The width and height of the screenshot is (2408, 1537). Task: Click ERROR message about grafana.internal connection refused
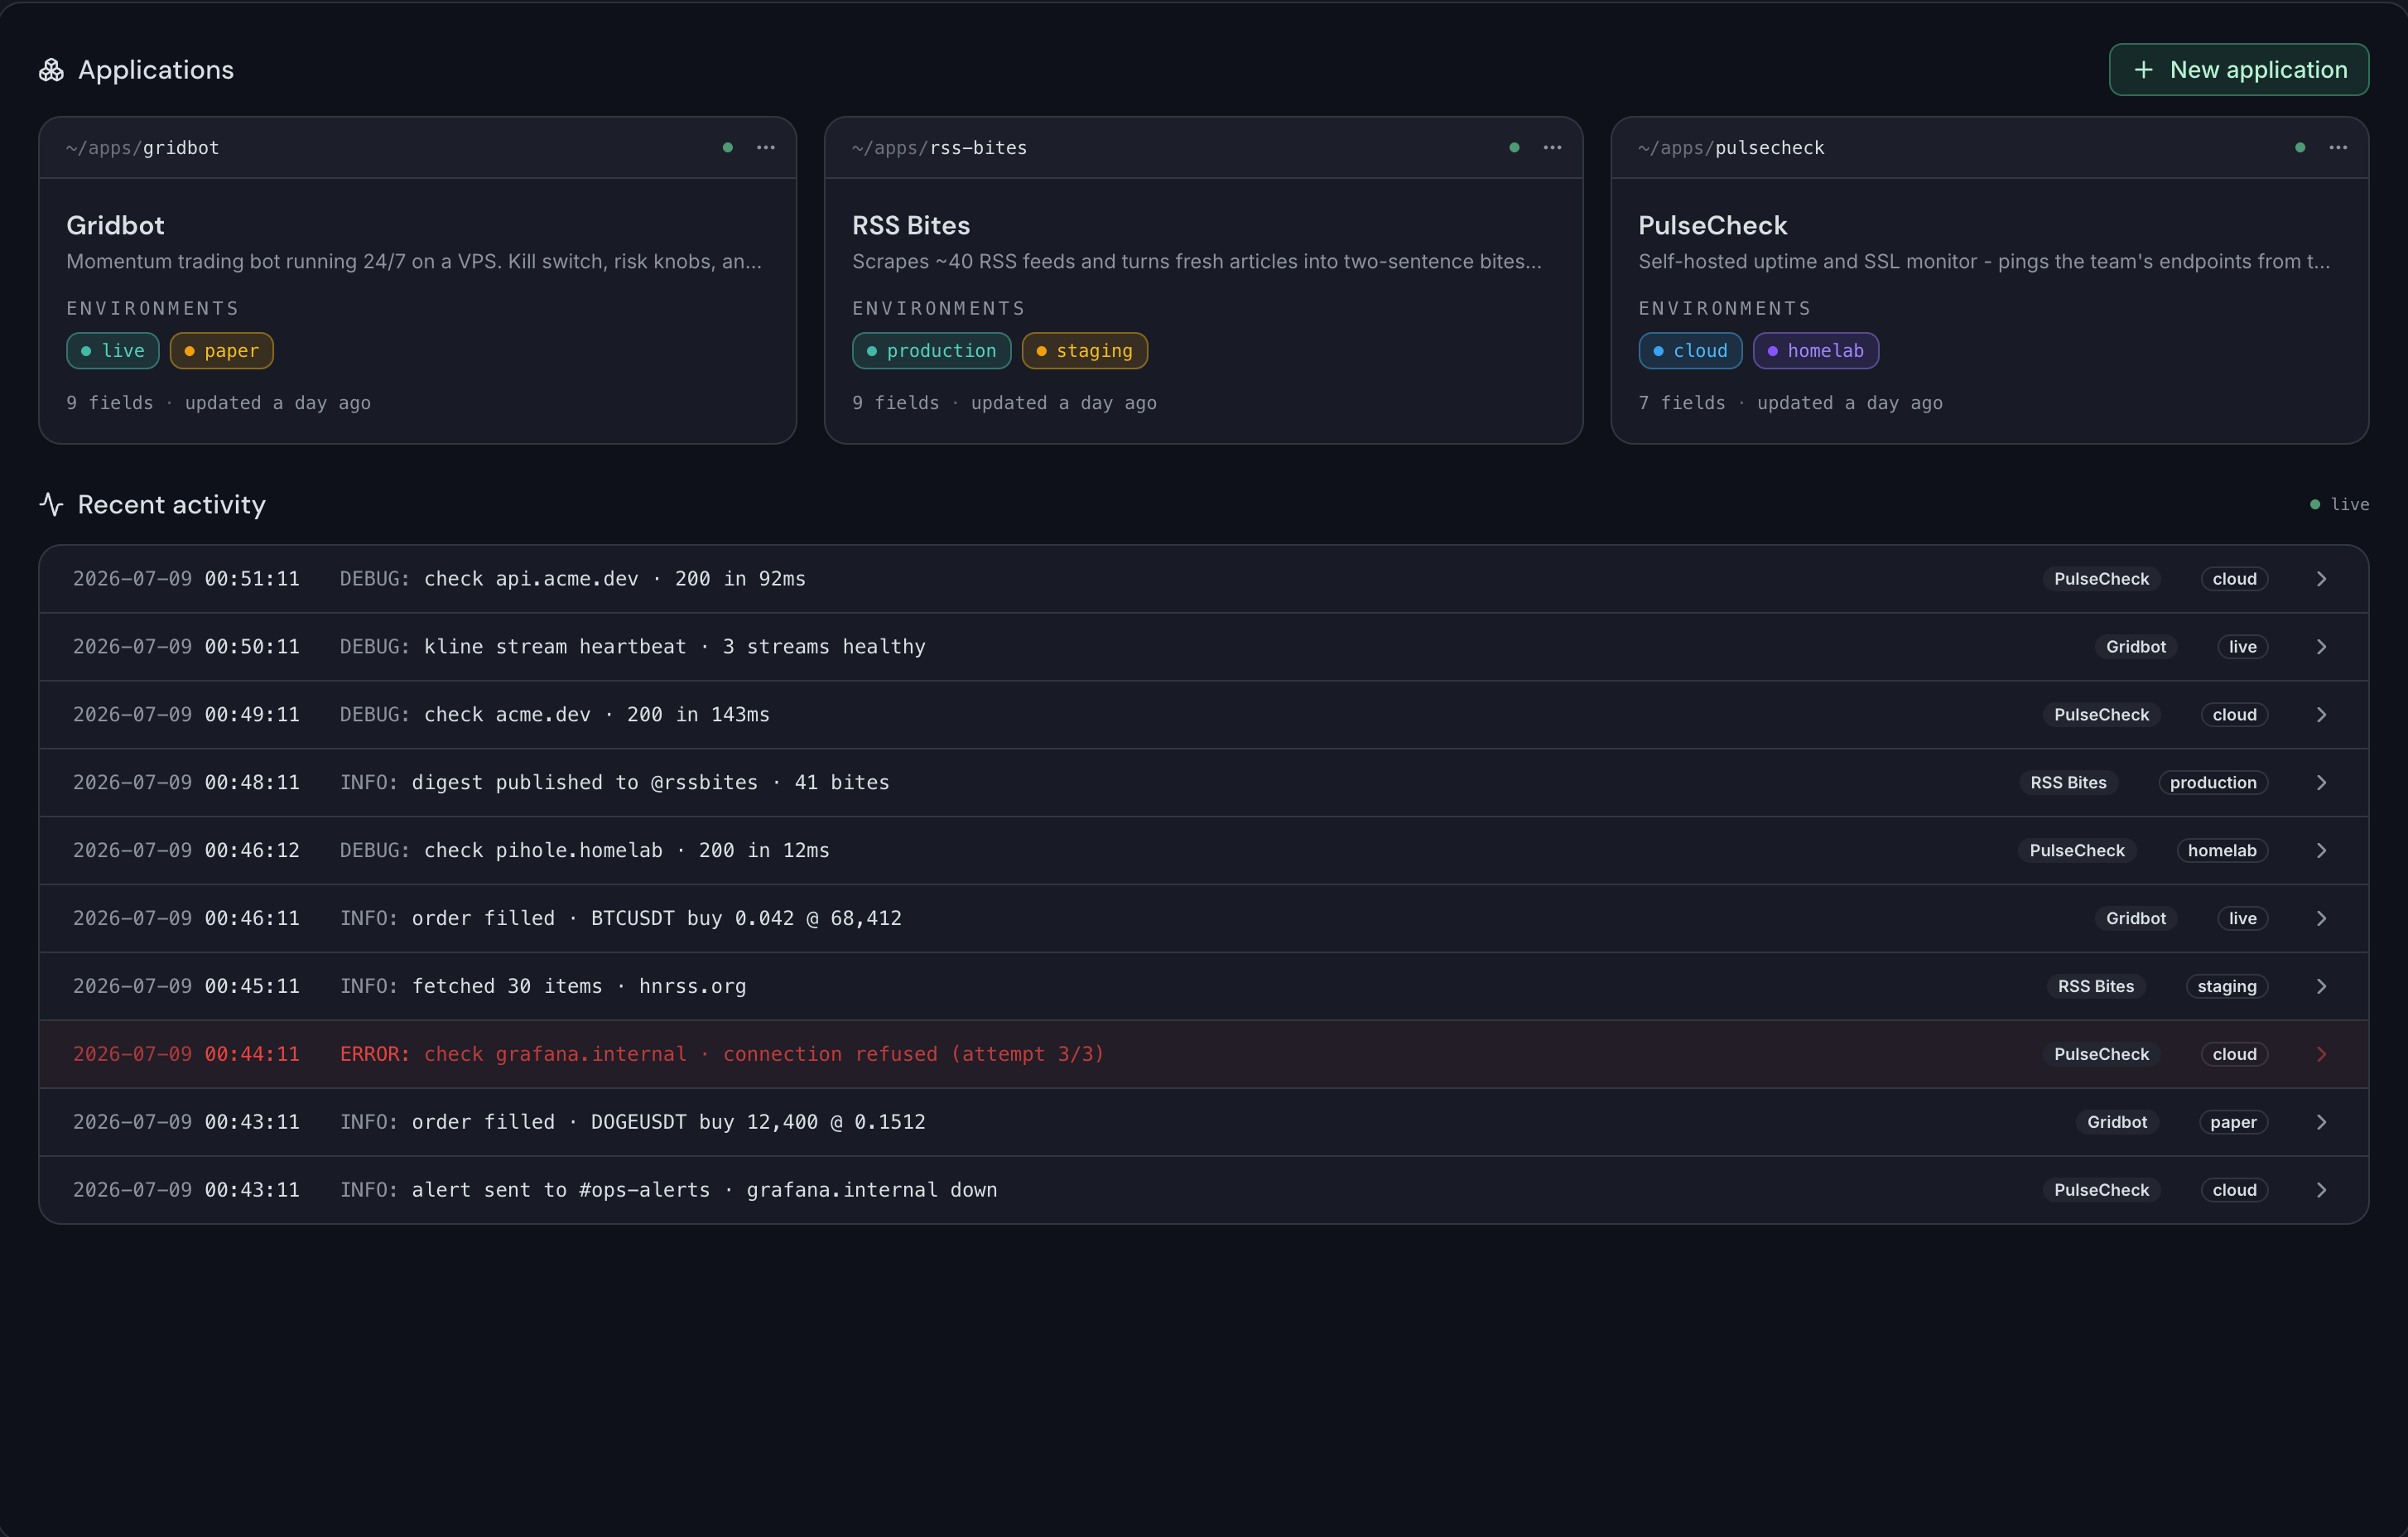[722, 1054]
